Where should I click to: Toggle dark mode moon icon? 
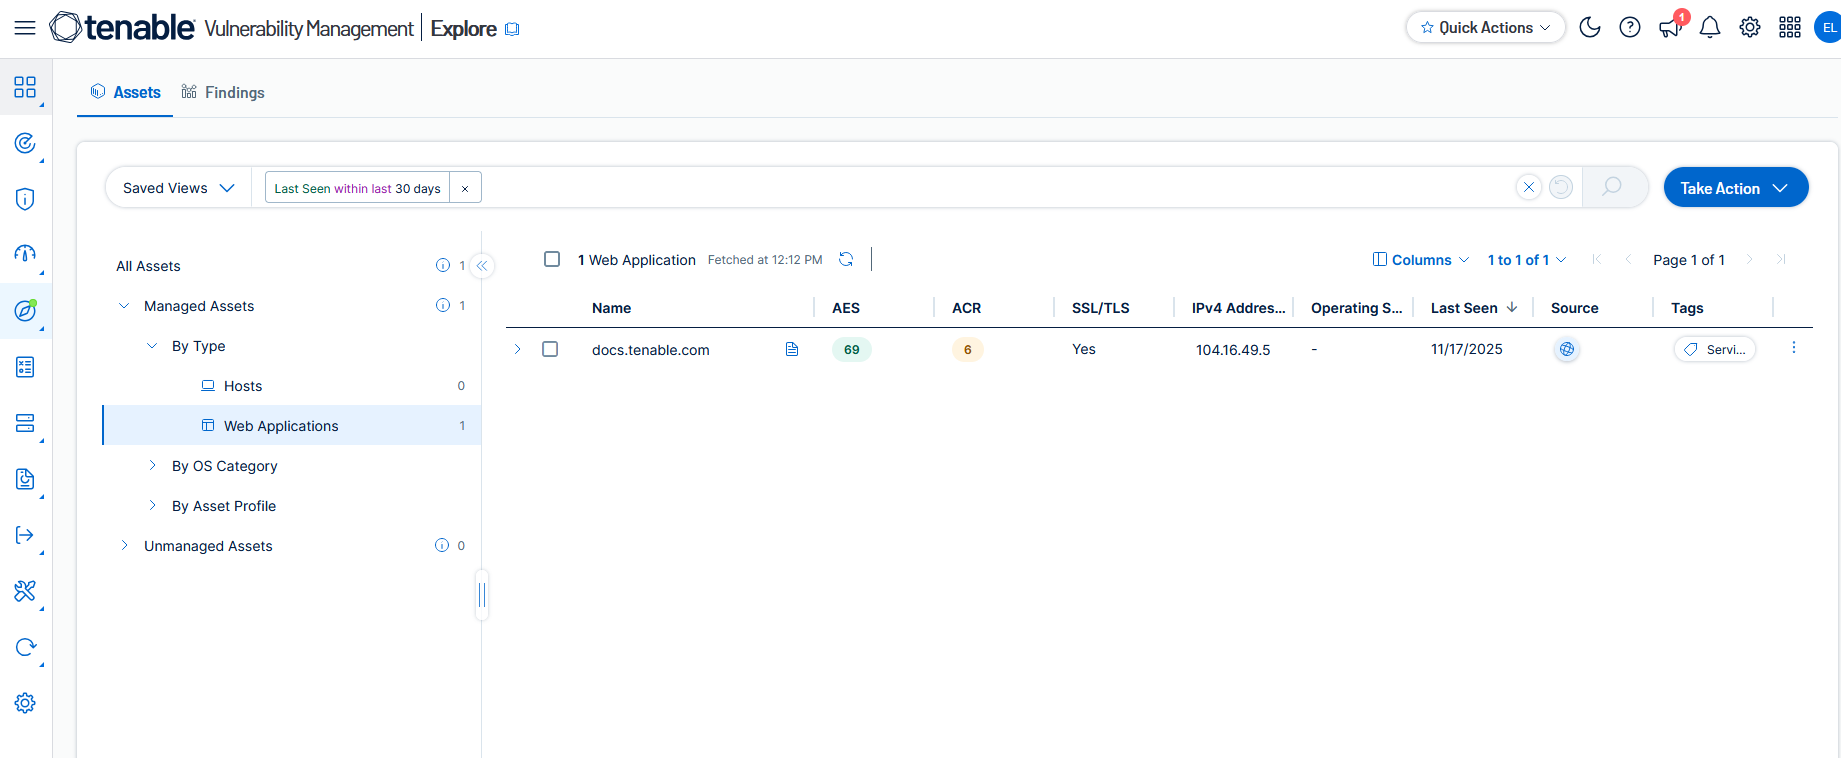click(1589, 28)
